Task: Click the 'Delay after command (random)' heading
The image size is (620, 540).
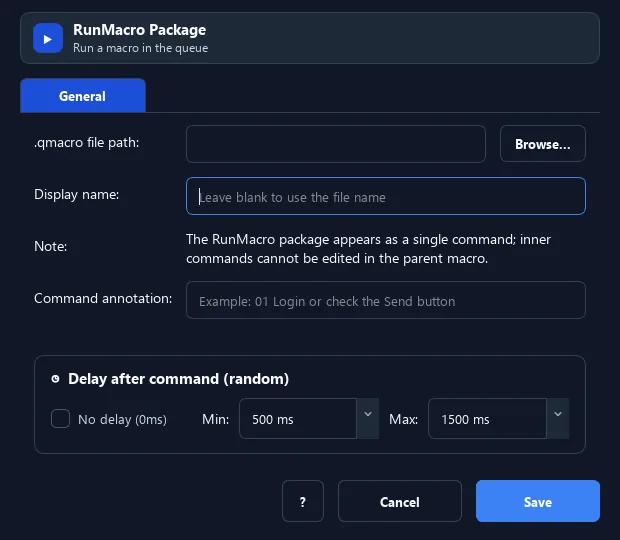Action: 178,379
